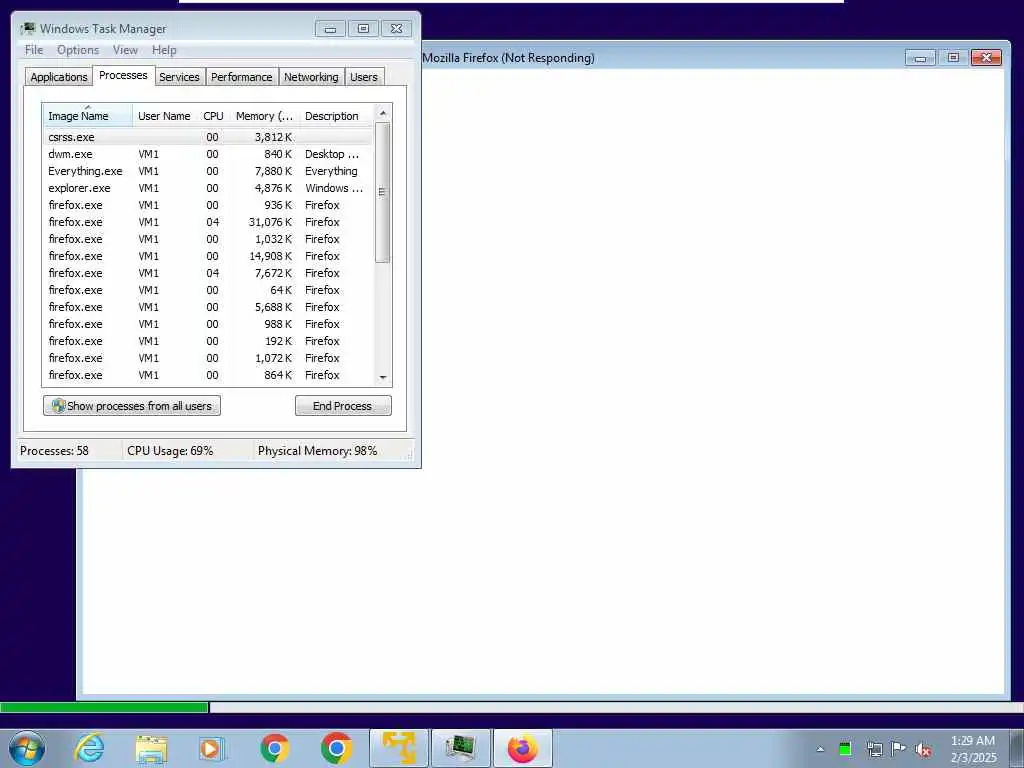Screen dimensions: 1024x768
Task: Open the Start menu orb
Action: click(x=27, y=748)
